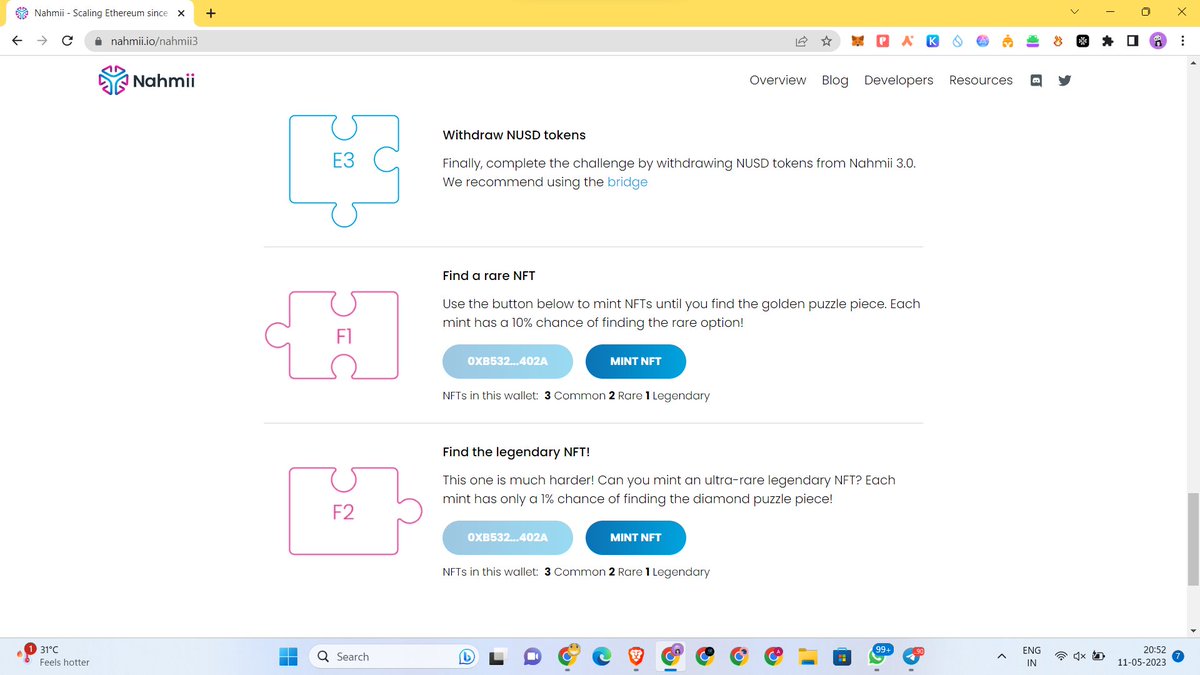Viewport: 1200px width, 675px height.
Task: Open the Blog menu item
Action: [835, 80]
